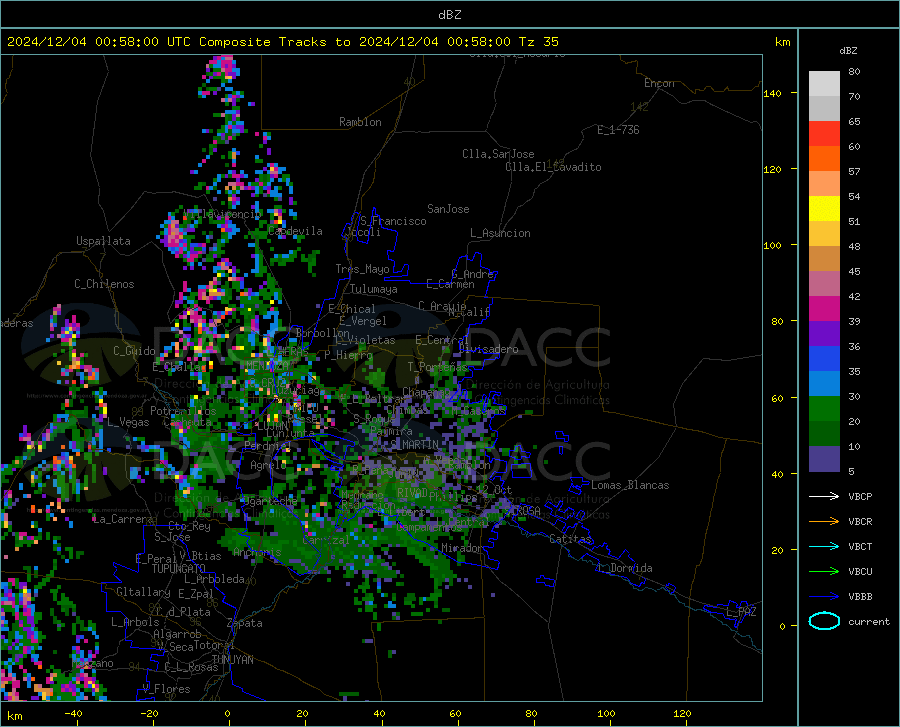Click the L_Dormida map label
Image resolution: width=900 pixels, height=727 pixels.
(624, 569)
